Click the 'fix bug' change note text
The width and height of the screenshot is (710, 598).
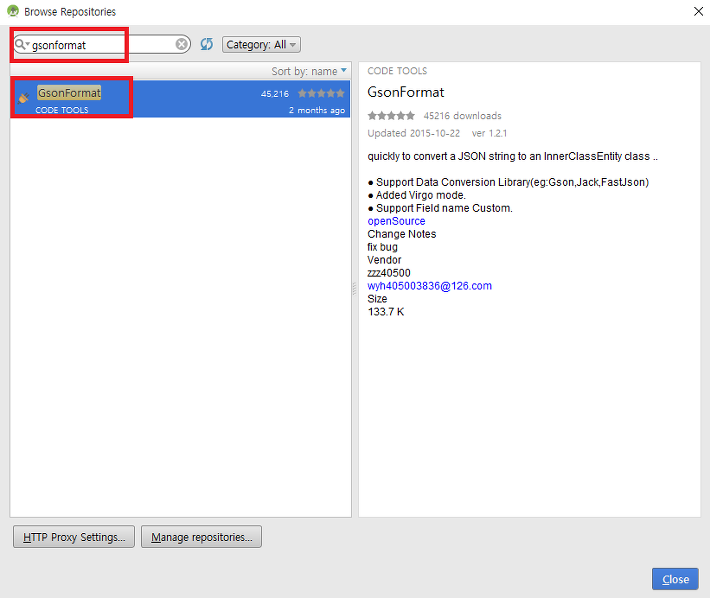(x=383, y=247)
